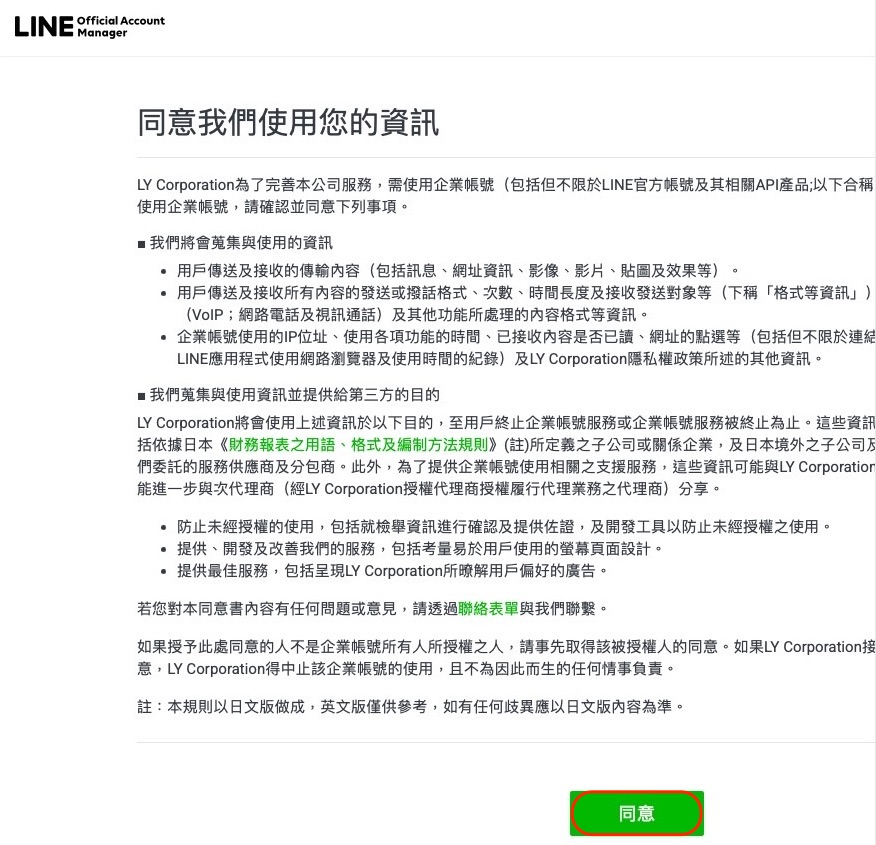This screenshot has height=845, width=876.
Task: Click the bullet starting 企業帳號使用的IP位址
Action: pos(526,347)
